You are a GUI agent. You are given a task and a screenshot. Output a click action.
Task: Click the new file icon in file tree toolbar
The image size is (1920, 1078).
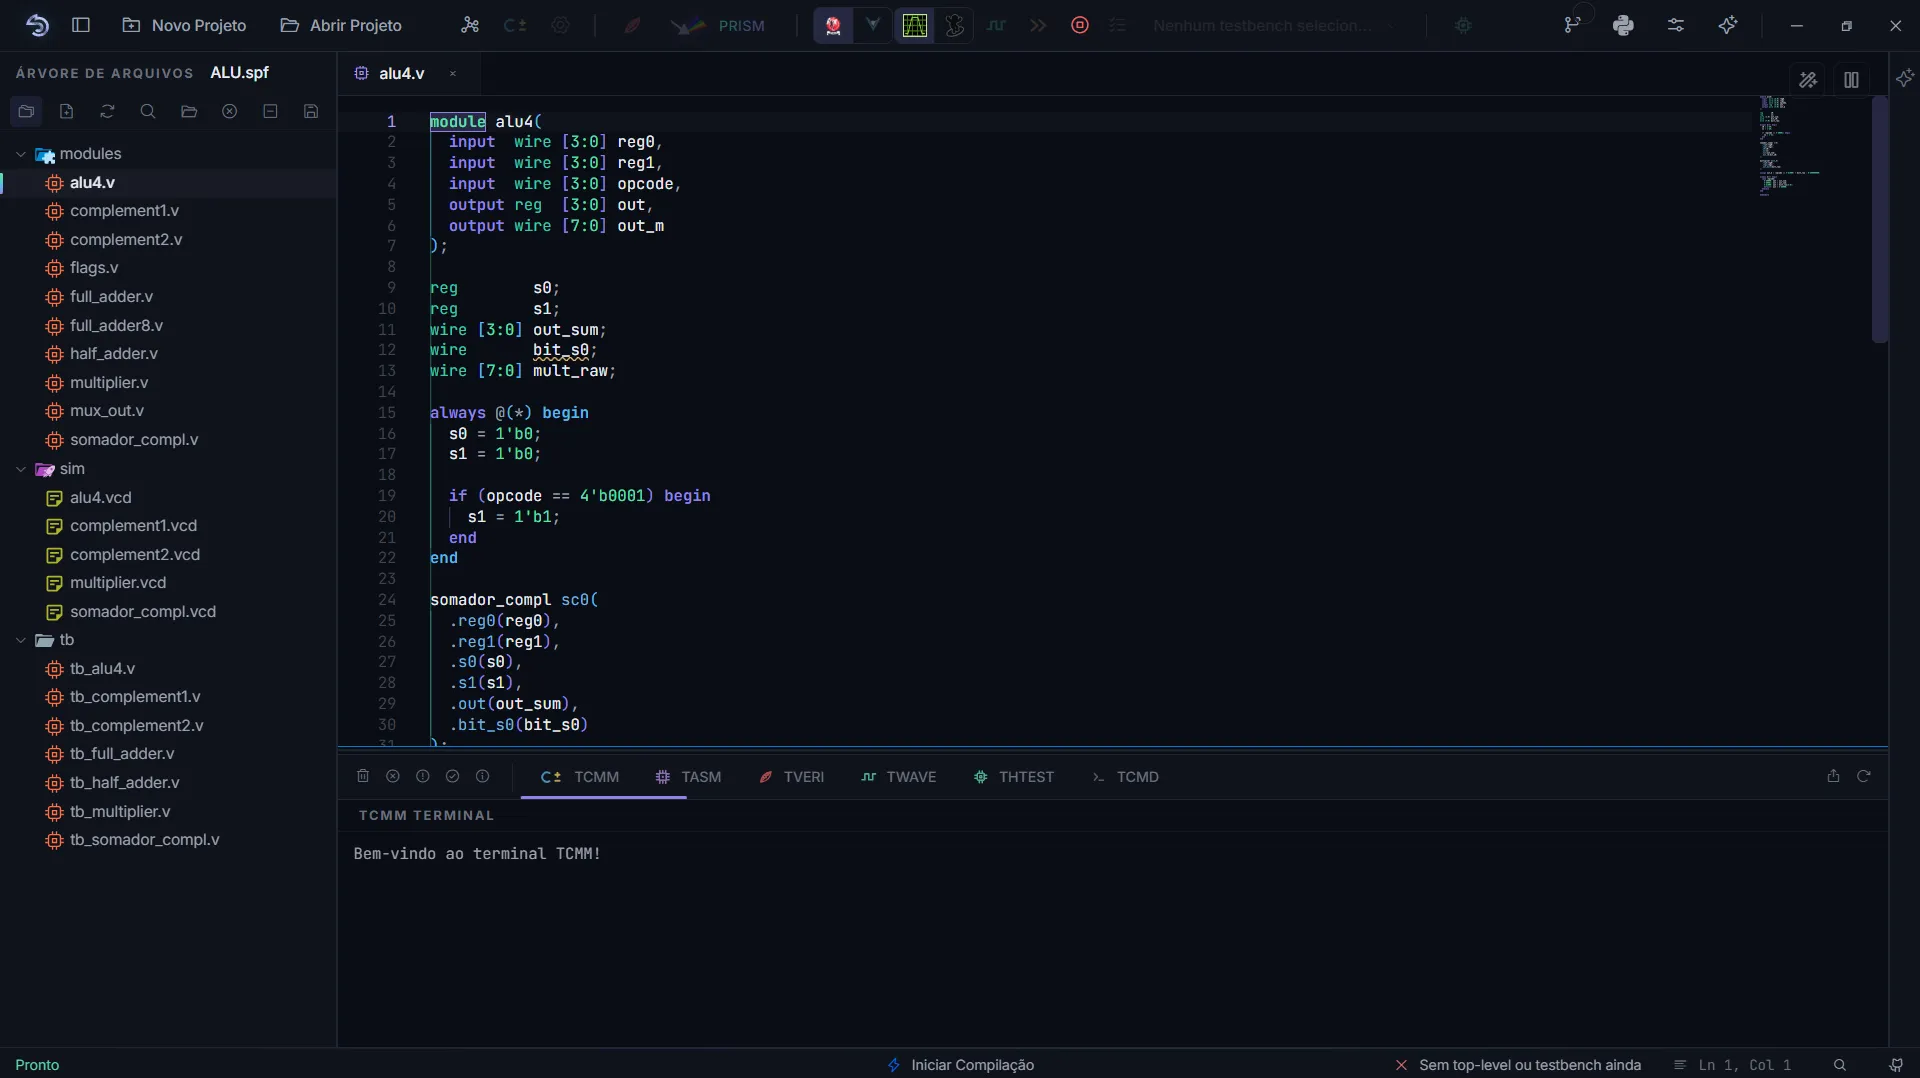(67, 111)
